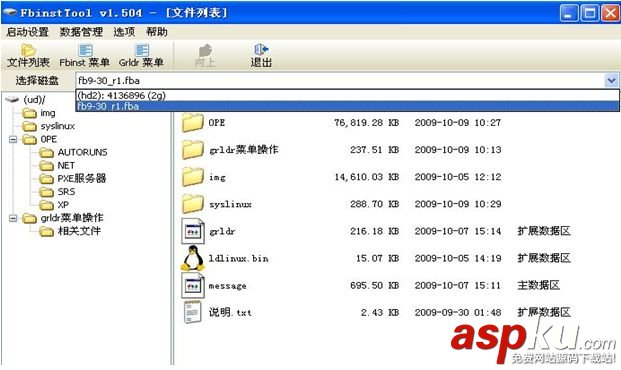Select the (hd2): 4136896 (2g) disk option
The width and height of the screenshot is (621, 370).
[347, 95]
